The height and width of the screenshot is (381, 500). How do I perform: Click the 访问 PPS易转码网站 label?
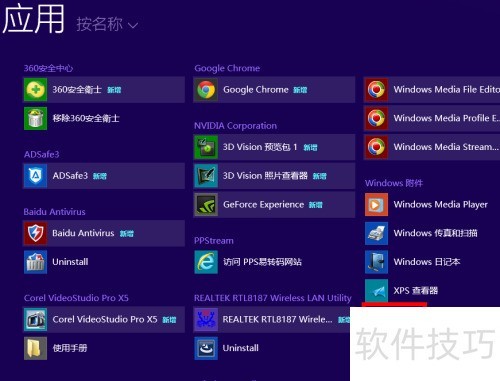(x=262, y=262)
